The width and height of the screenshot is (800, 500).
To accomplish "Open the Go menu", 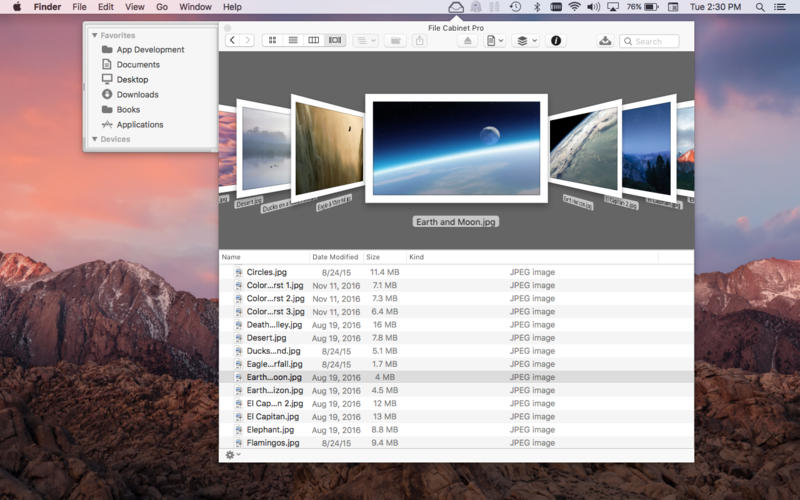I will pos(162,7).
